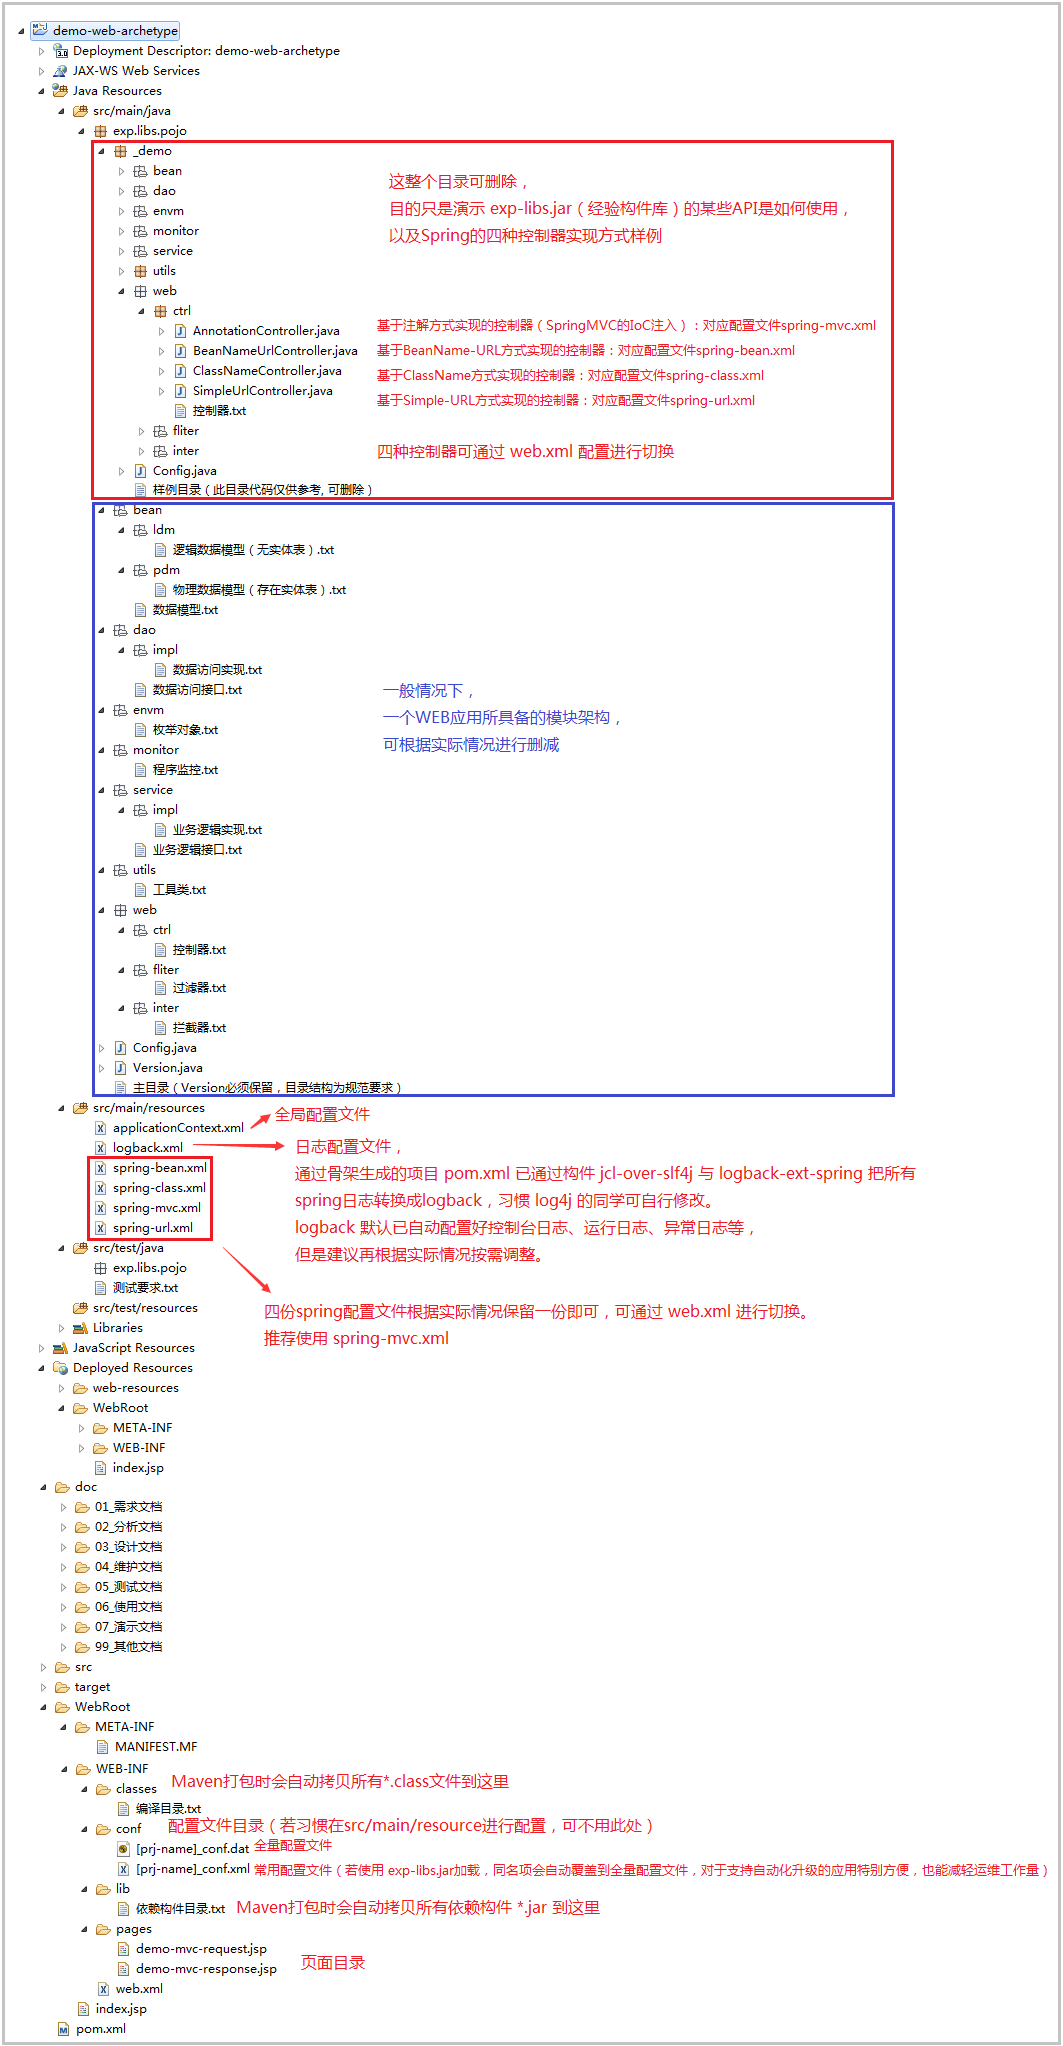This screenshot has height=2046, width=1063.
Task: Click the [prj-name]_conf.dat file icon
Action: [x=123, y=1848]
